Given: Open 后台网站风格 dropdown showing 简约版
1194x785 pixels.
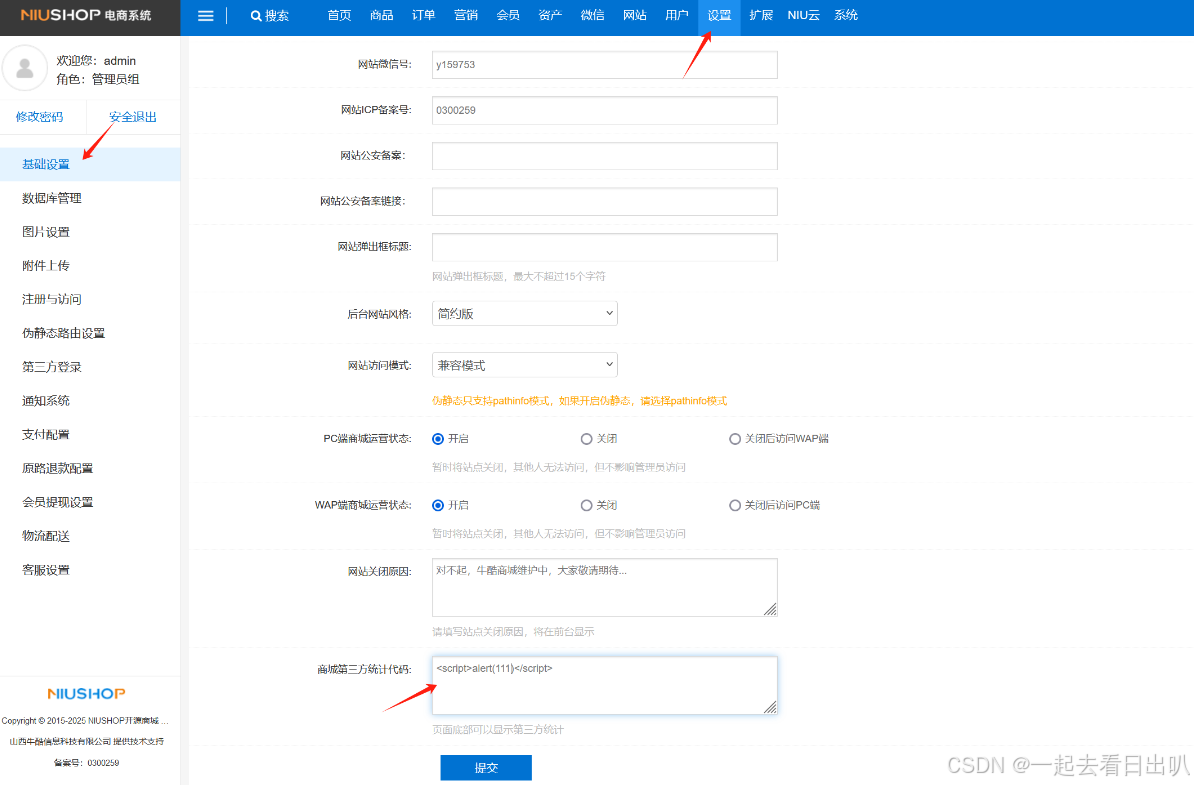Looking at the screenshot, I should 525,314.
